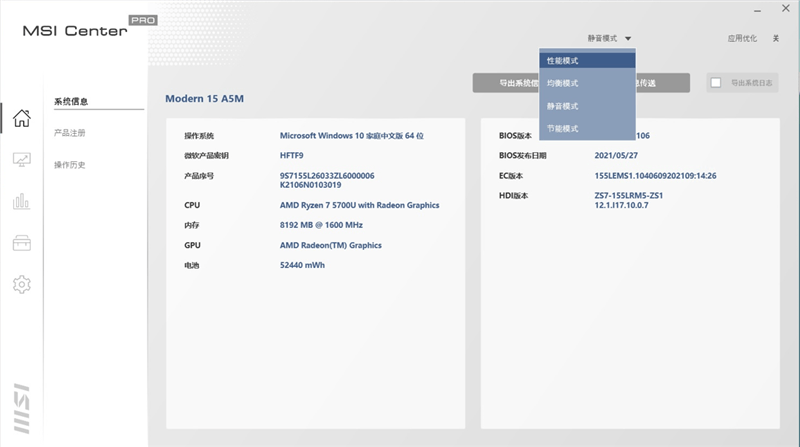Image resolution: width=800 pixels, height=447 pixels.
Task: Click the EC version 155LEMS1 value
Action: [x=655, y=176]
